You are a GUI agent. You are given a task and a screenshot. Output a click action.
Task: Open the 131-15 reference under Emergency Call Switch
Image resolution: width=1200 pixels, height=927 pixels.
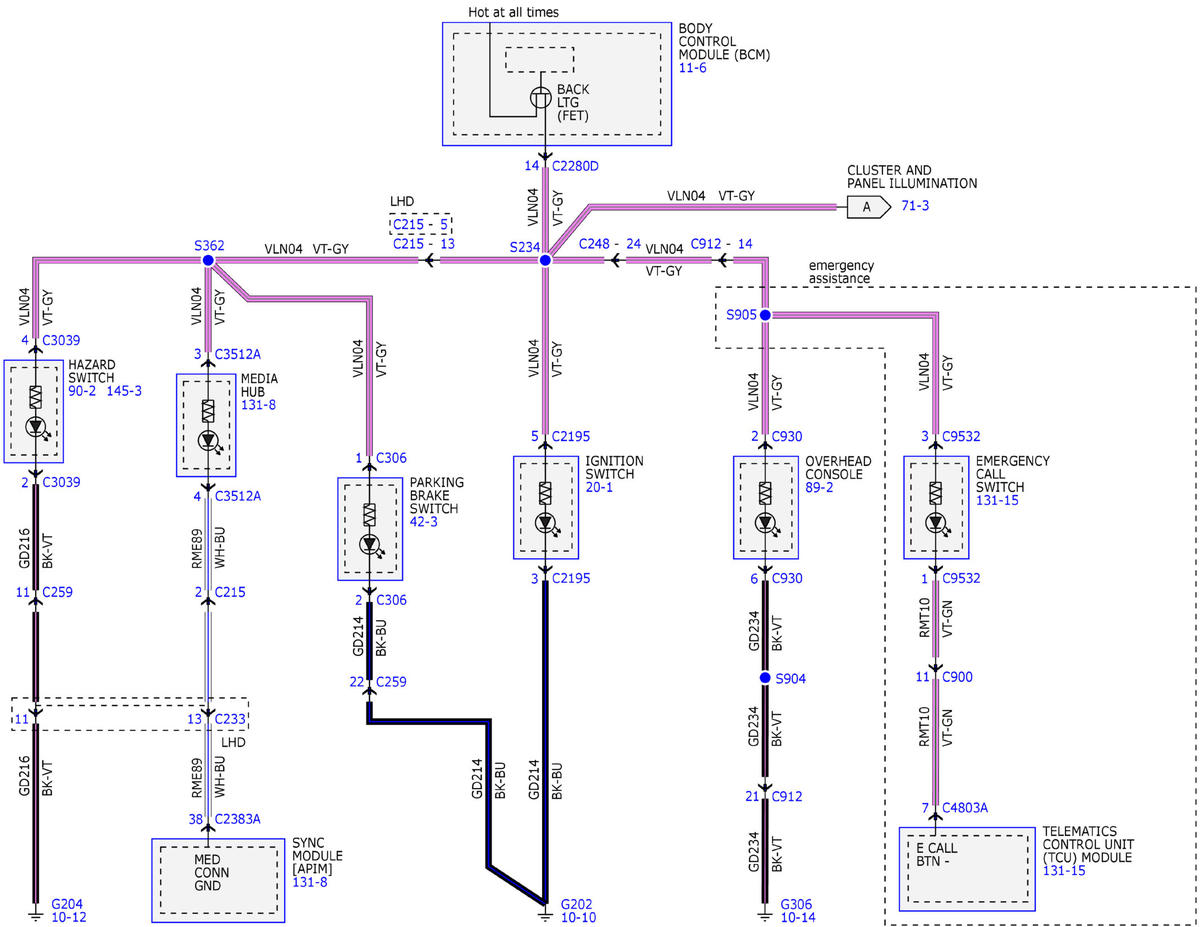point(997,500)
